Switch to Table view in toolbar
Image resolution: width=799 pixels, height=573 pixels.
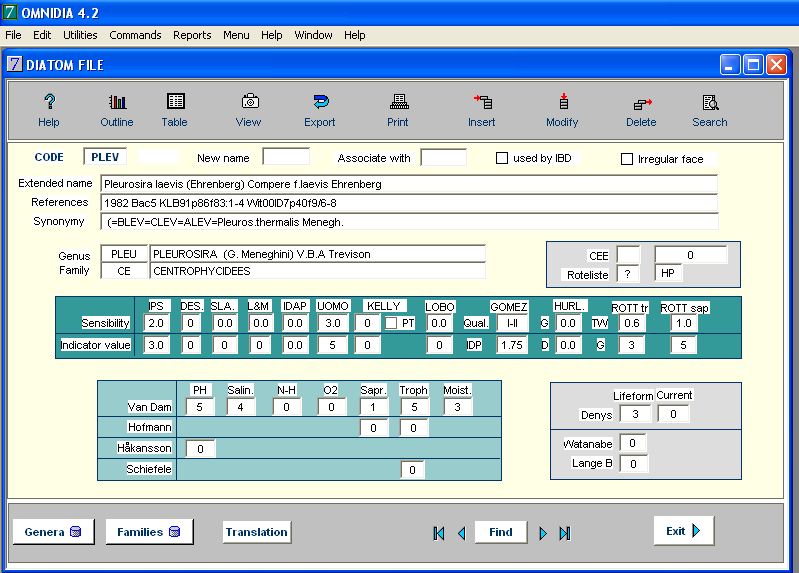[x=175, y=111]
